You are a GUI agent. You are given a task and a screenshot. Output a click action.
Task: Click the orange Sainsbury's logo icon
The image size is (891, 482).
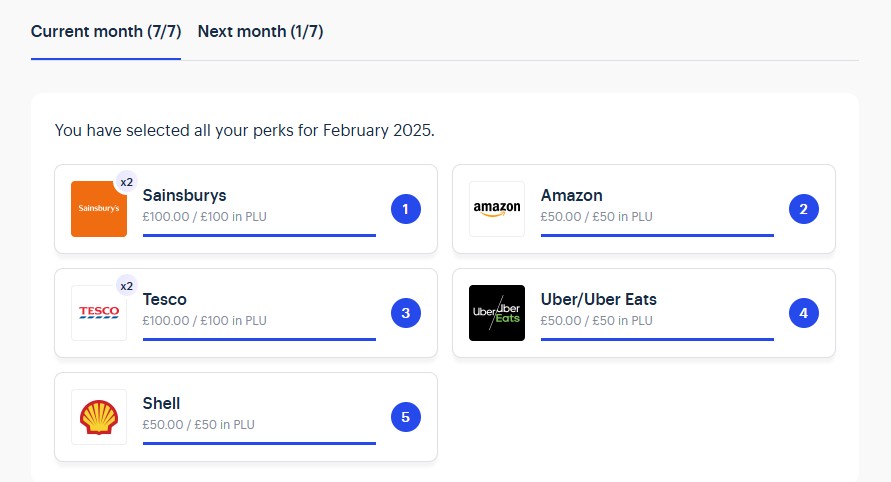click(99, 209)
